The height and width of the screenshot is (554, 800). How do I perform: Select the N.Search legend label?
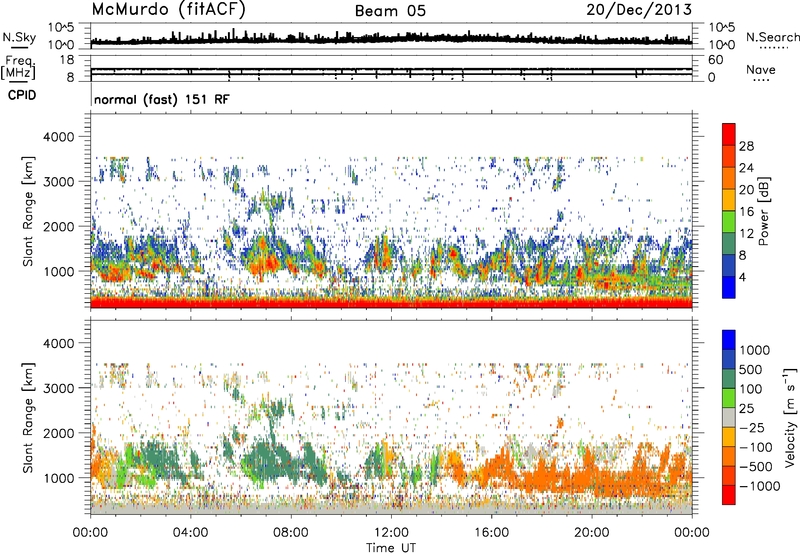772,37
